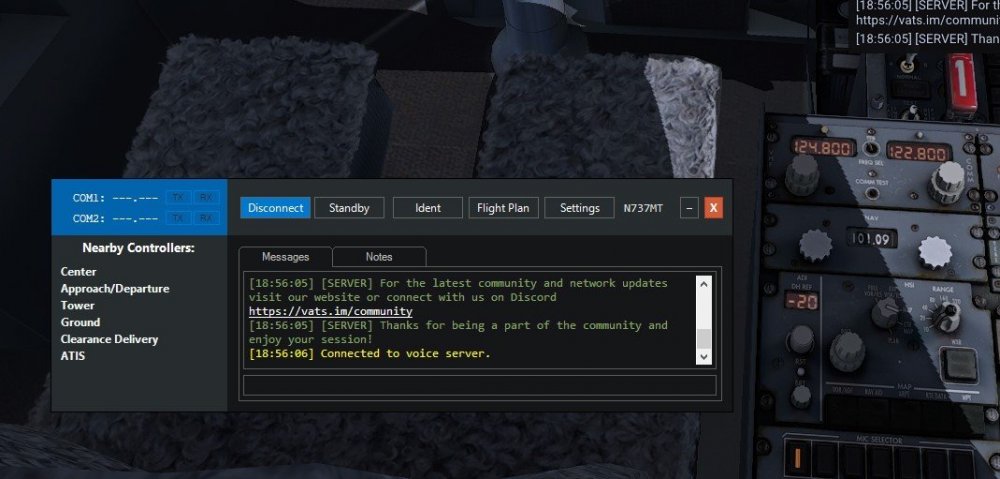This screenshot has width=1000, height=479.
Task: Click the message list scroll-down arrow
Action: pos(703,357)
